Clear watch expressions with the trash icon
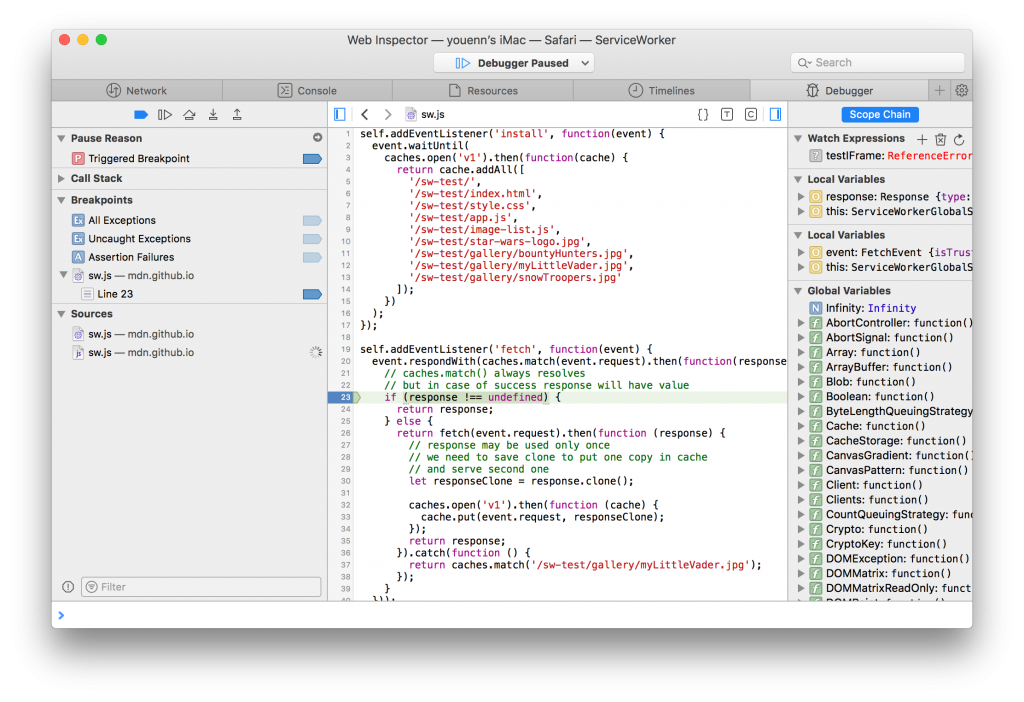The height and width of the screenshot is (702, 1024). click(x=940, y=140)
